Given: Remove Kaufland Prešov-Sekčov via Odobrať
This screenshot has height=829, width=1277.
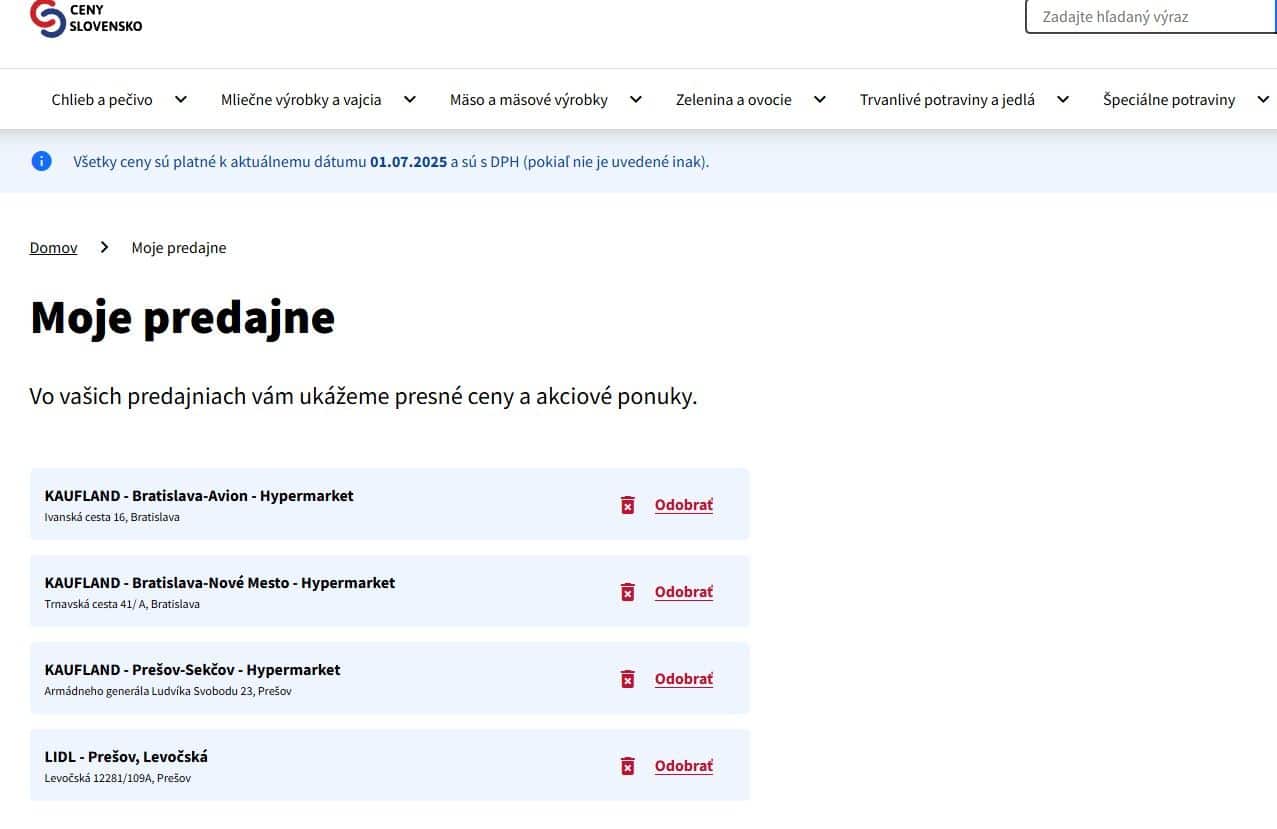Looking at the screenshot, I should (x=684, y=679).
